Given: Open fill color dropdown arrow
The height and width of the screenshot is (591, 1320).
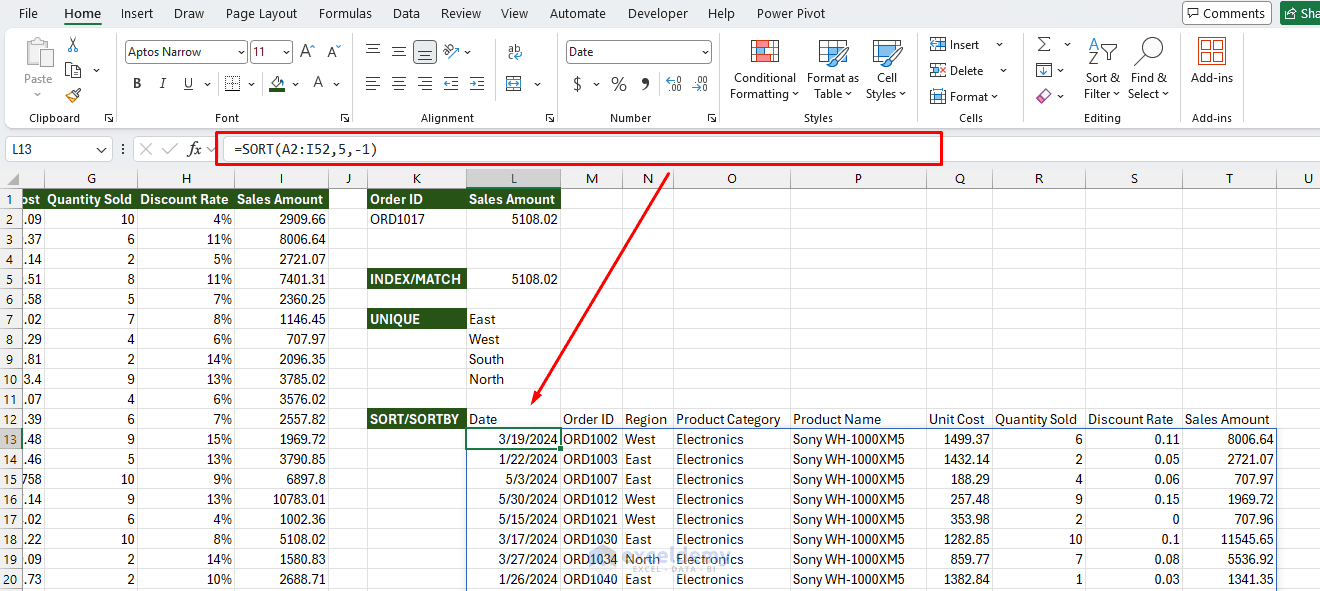Looking at the screenshot, I should click(294, 84).
